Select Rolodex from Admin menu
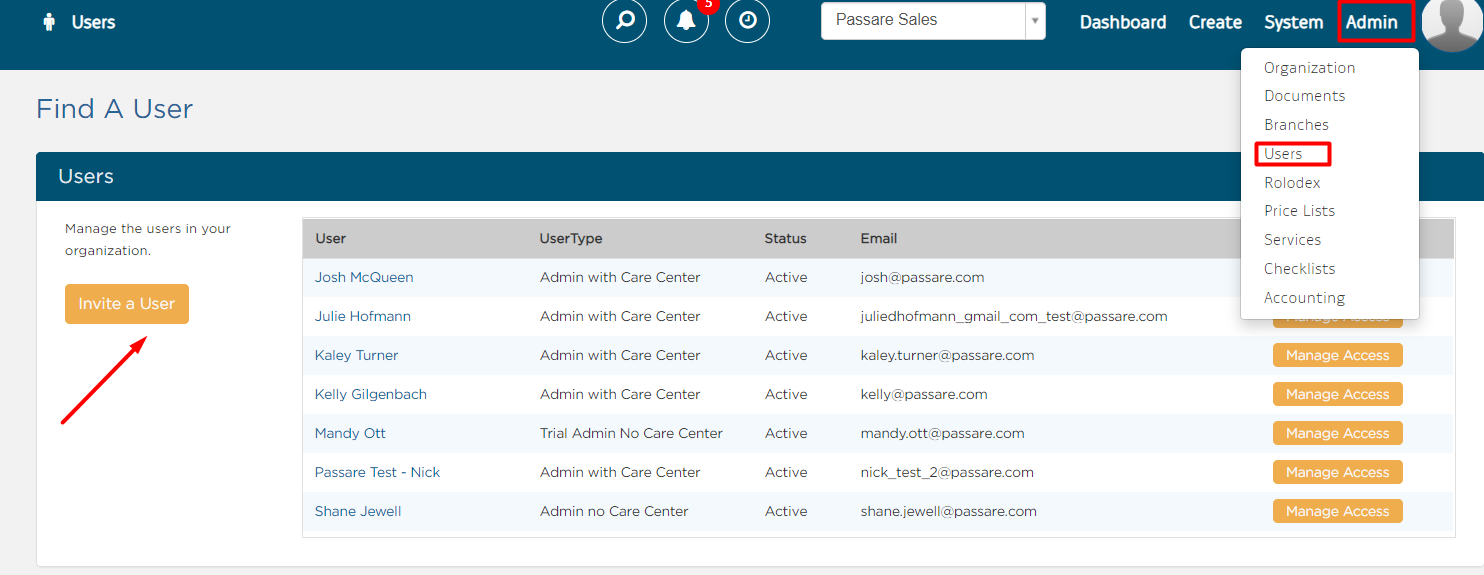The image size is (1484, 575). (x=1292, y=183)
